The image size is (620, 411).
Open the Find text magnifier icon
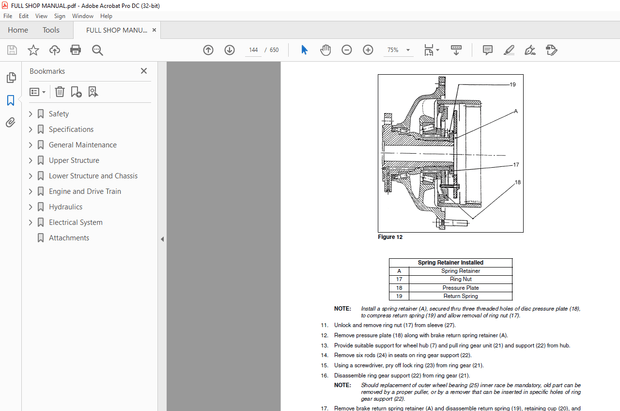coord(97,50)
